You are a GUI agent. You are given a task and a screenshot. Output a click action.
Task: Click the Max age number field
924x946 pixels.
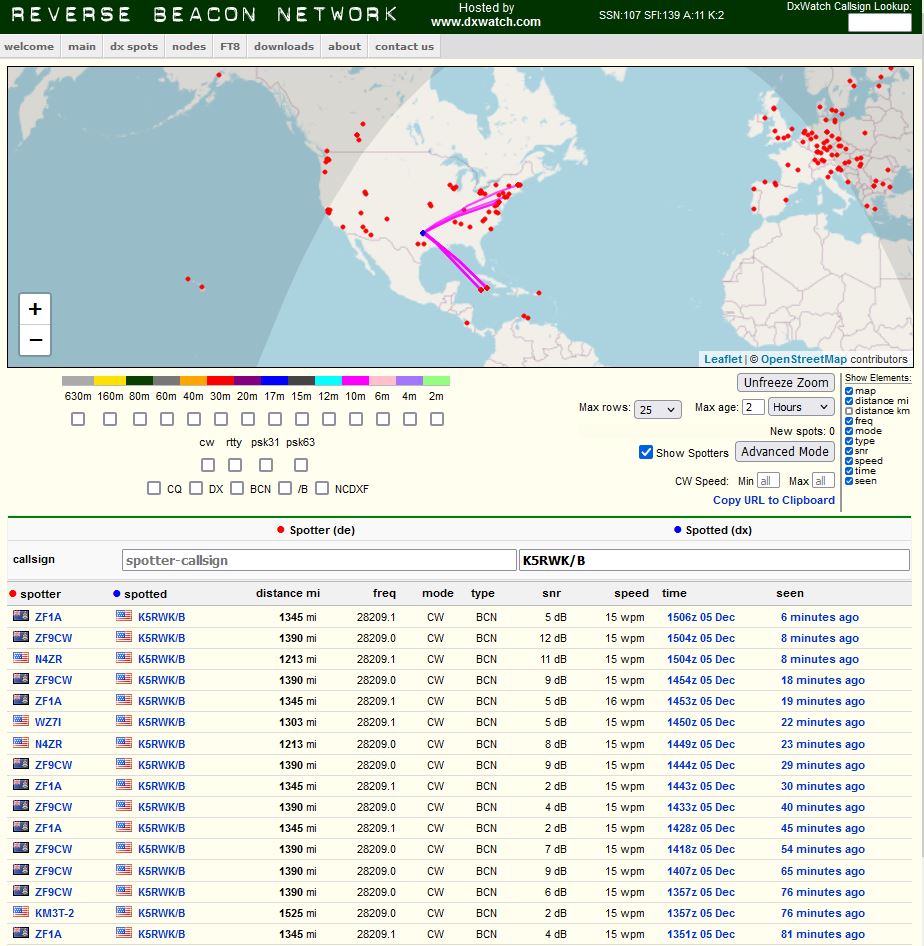tap(753, 407)
